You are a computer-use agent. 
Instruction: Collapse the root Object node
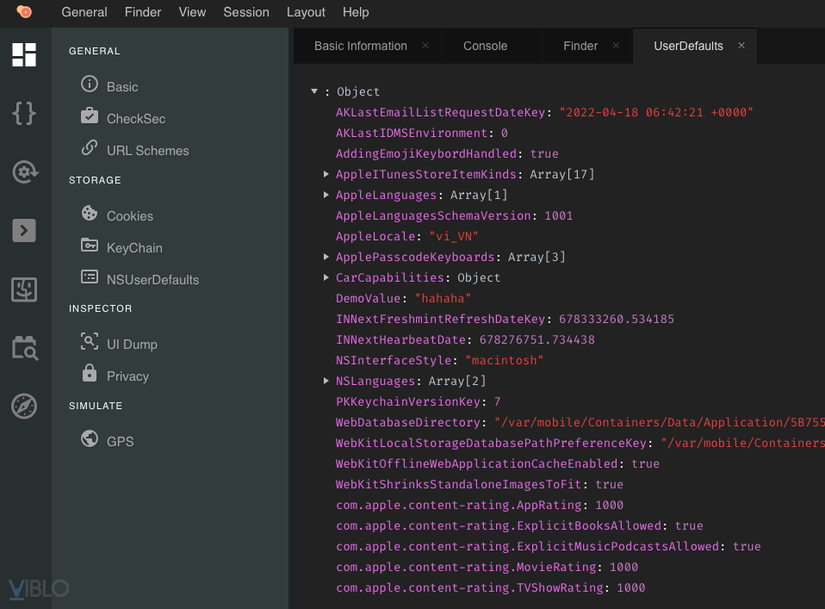point(314,91)
